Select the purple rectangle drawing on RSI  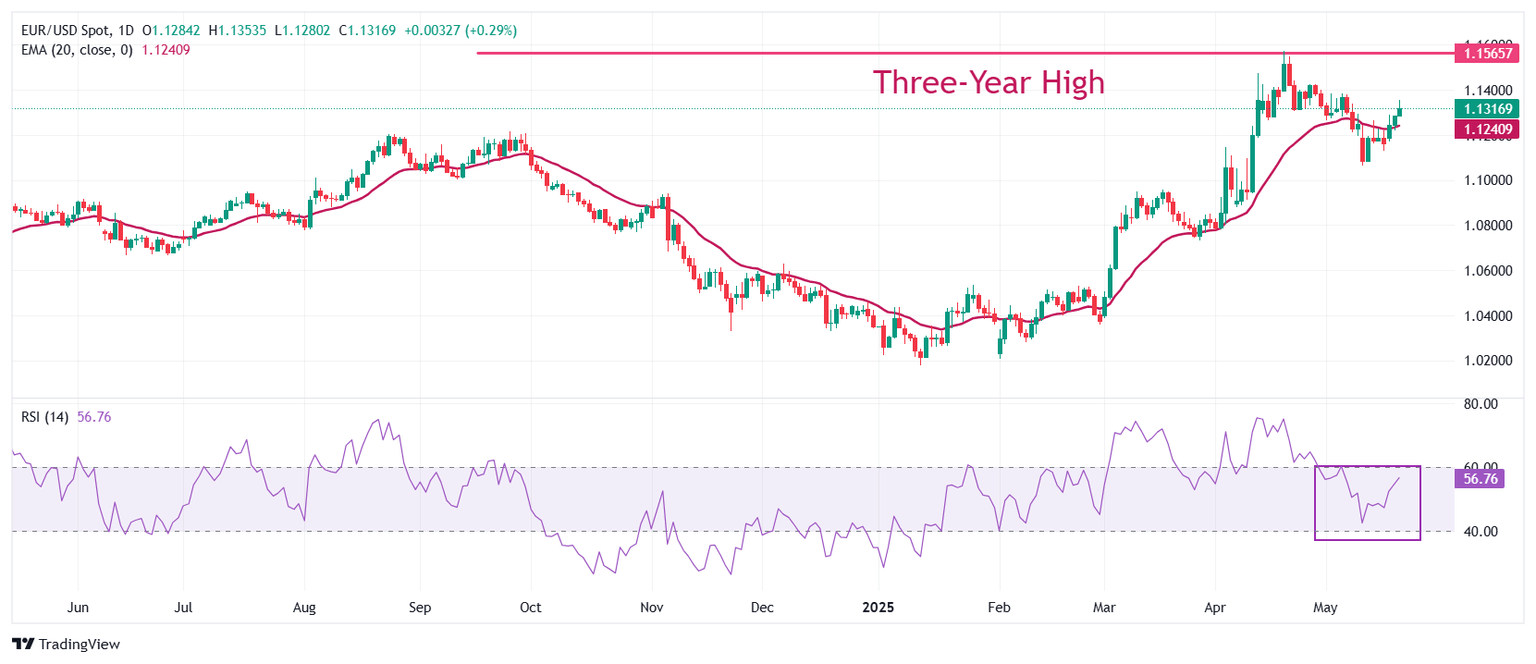pyautogui.click(x=1367, y=503)
